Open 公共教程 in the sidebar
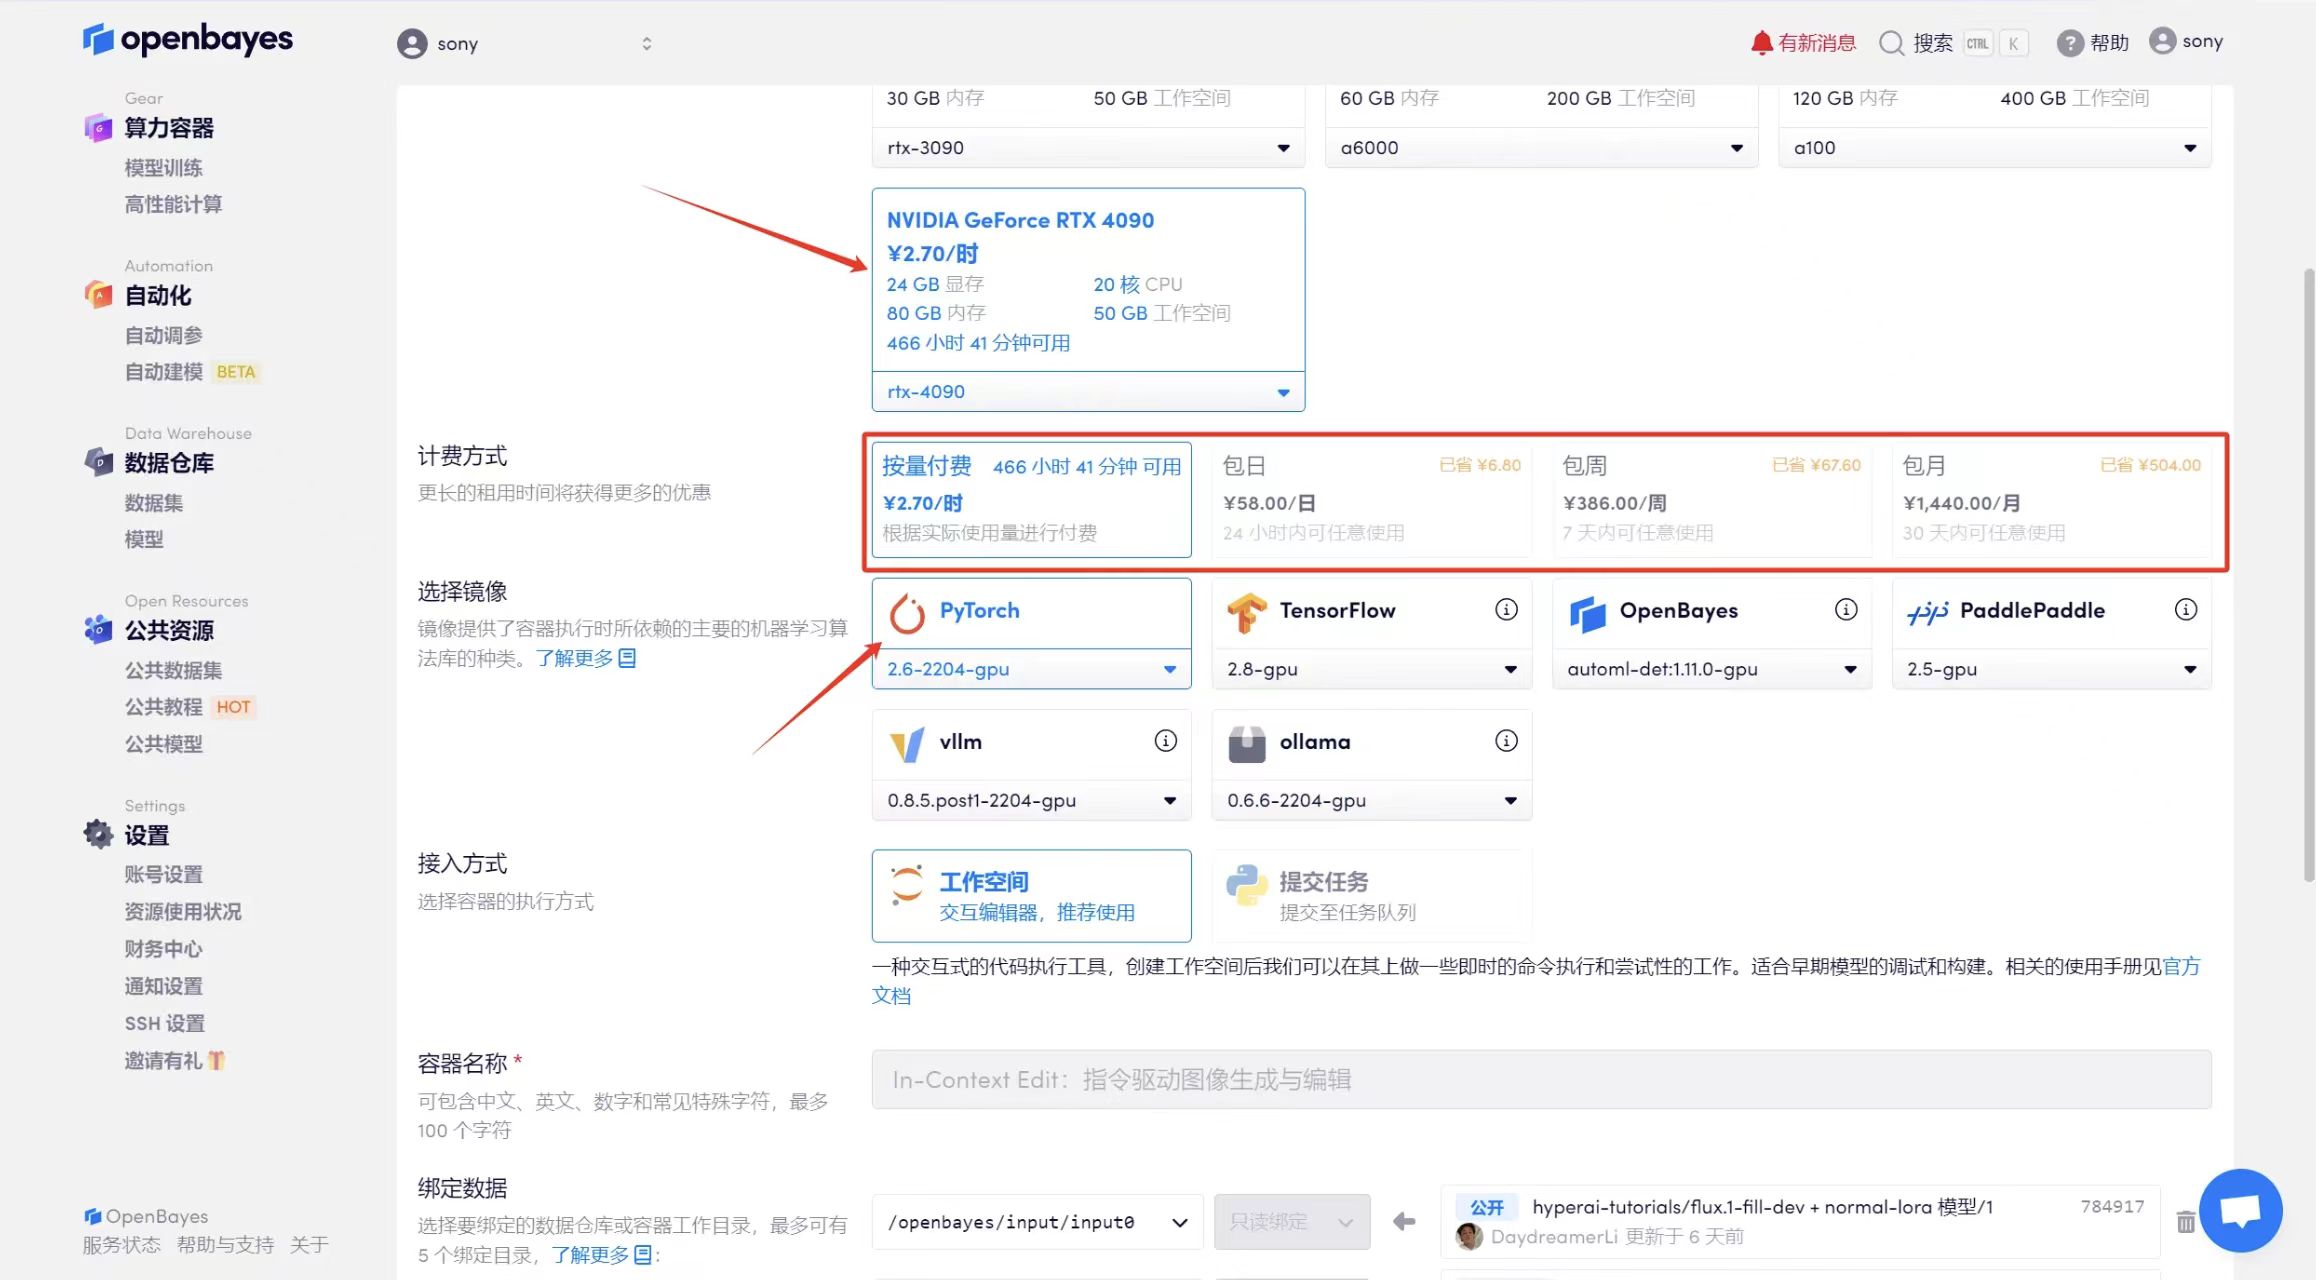2316x1280 pixels. 164,707
